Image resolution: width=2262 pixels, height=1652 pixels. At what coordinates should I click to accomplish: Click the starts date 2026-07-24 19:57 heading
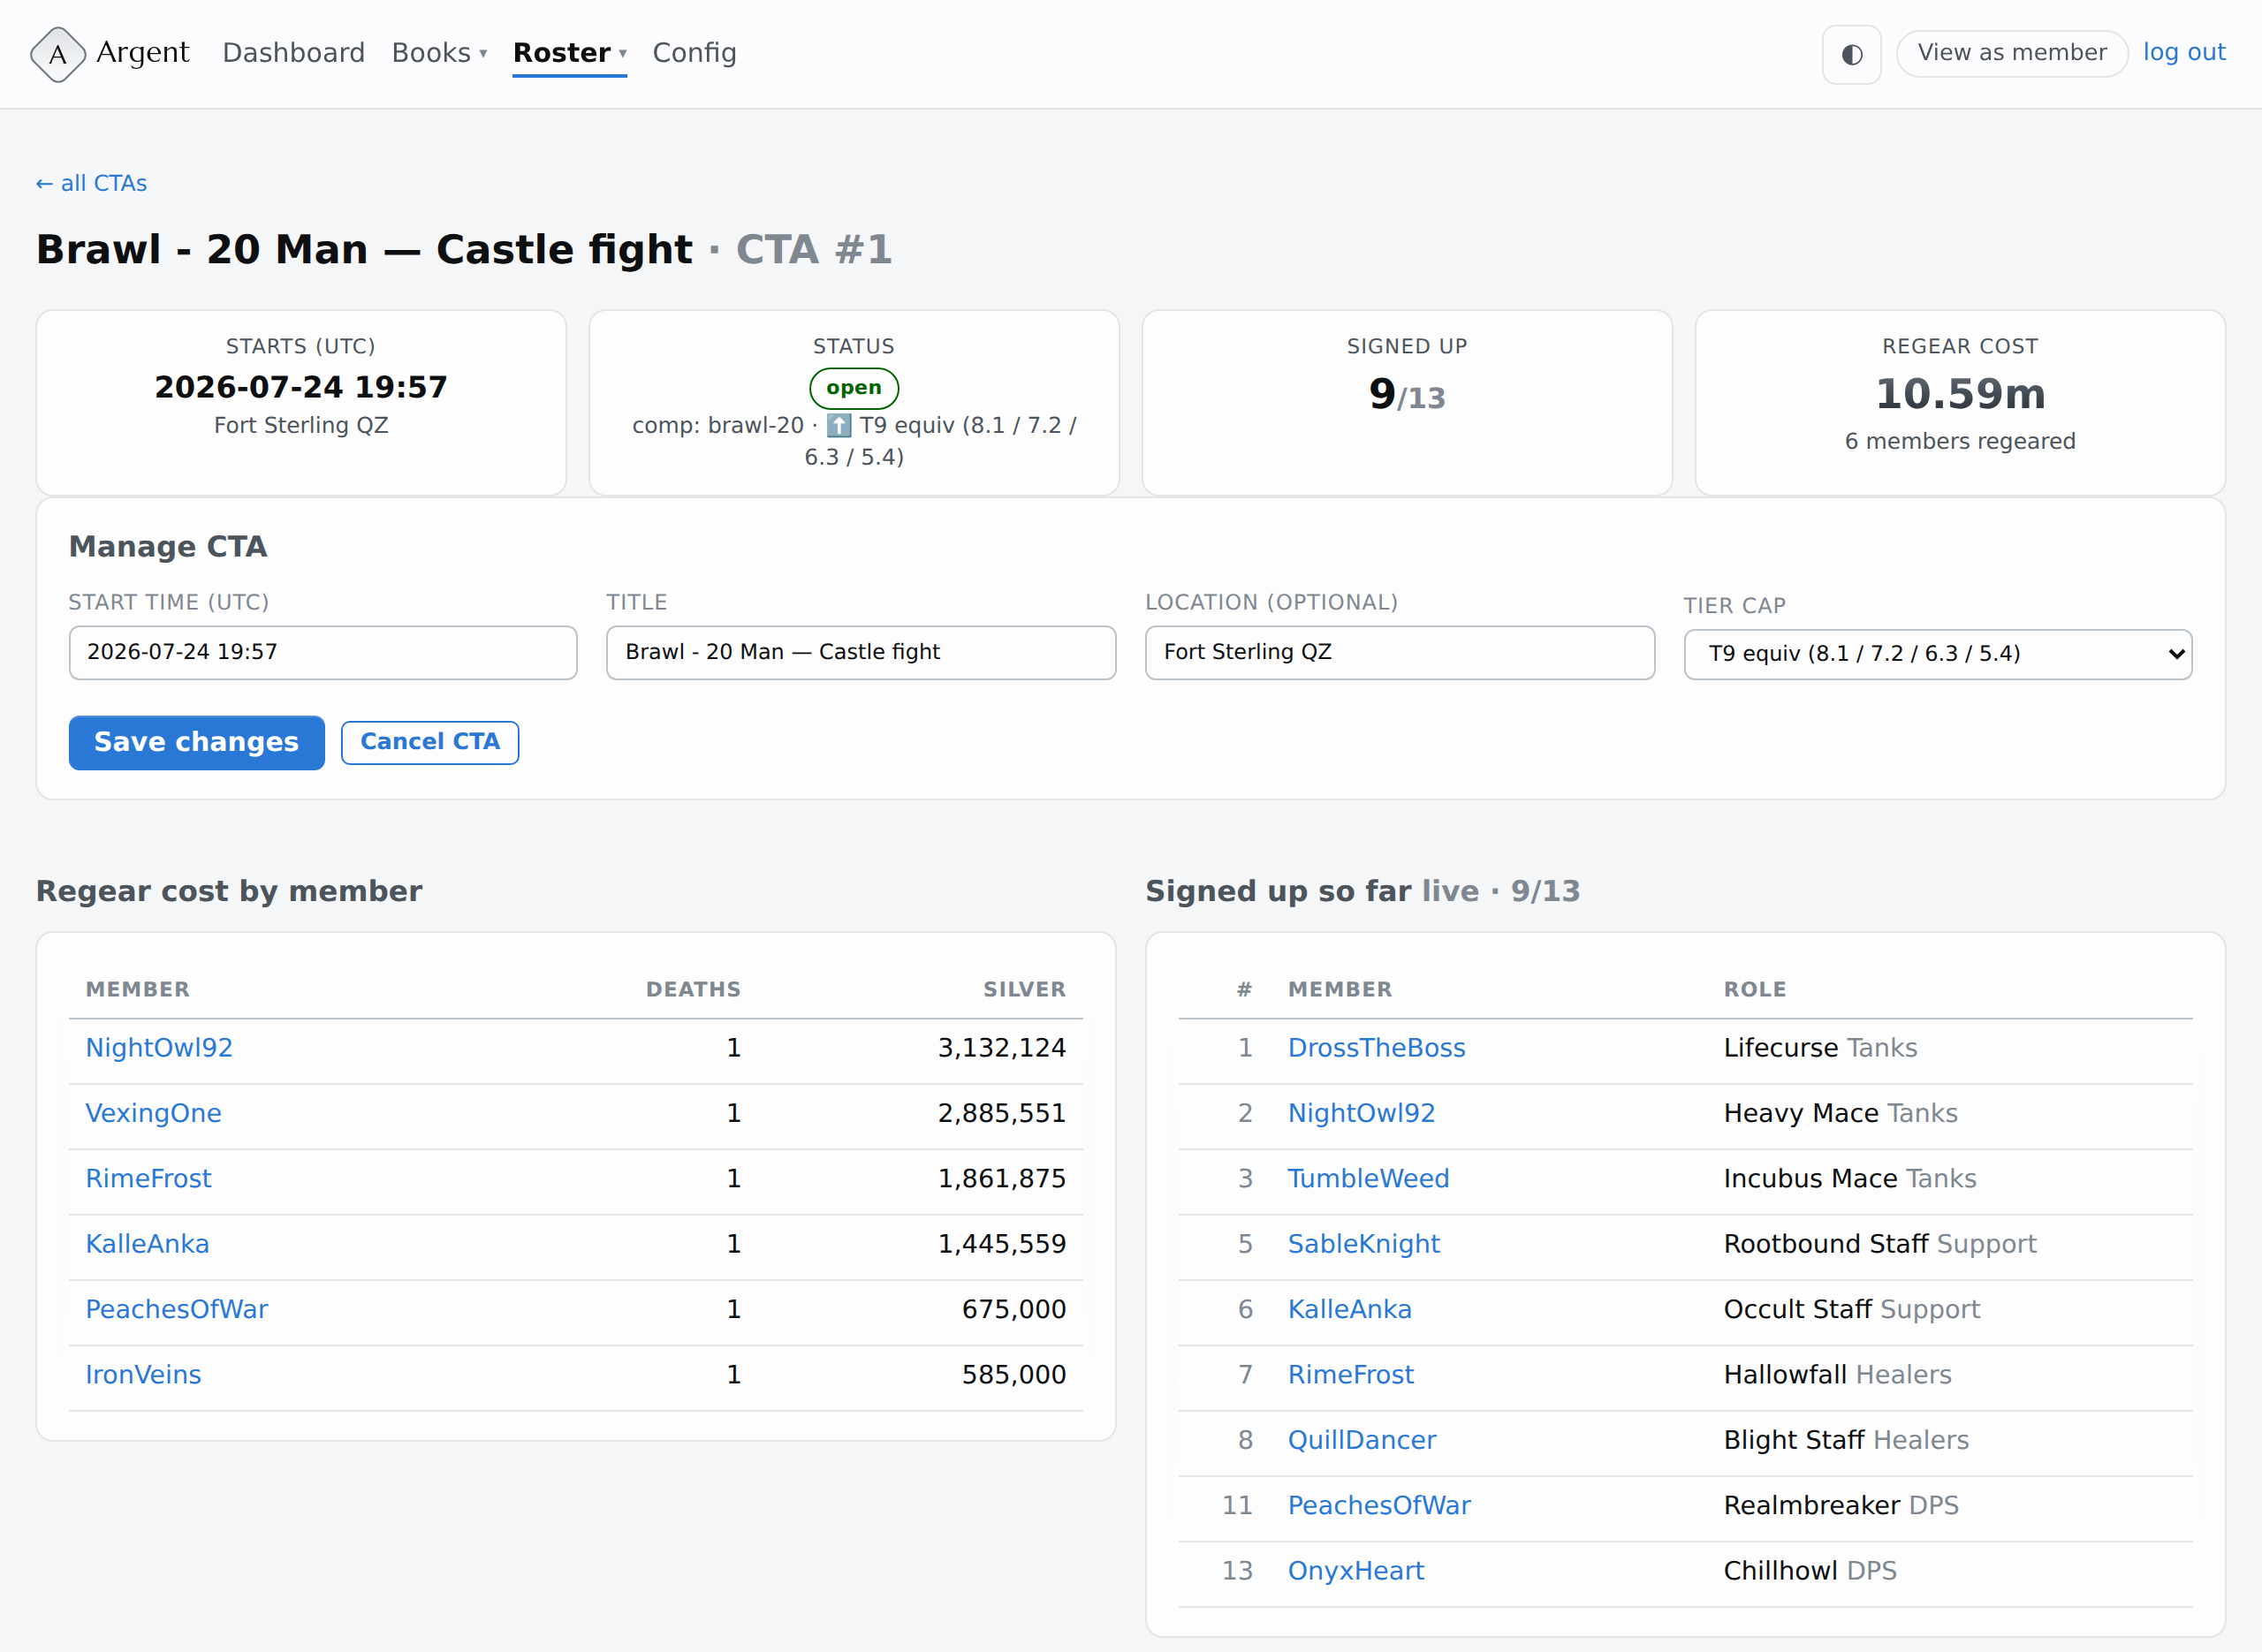pos(300,387)
